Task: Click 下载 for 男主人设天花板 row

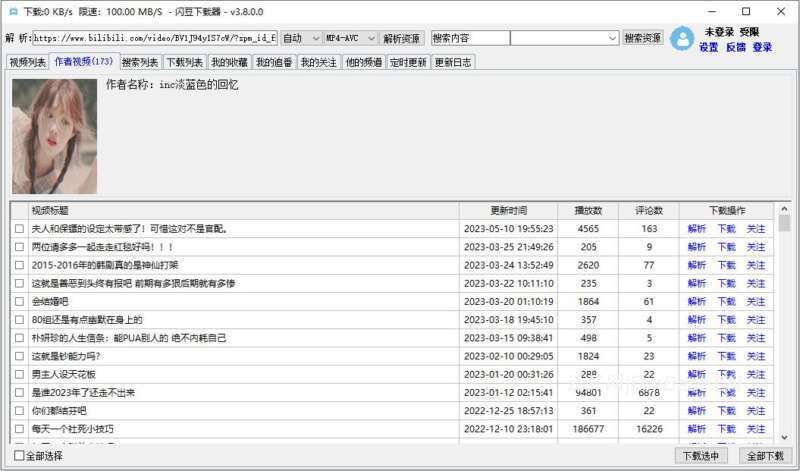Action: [x=727, y=375]
